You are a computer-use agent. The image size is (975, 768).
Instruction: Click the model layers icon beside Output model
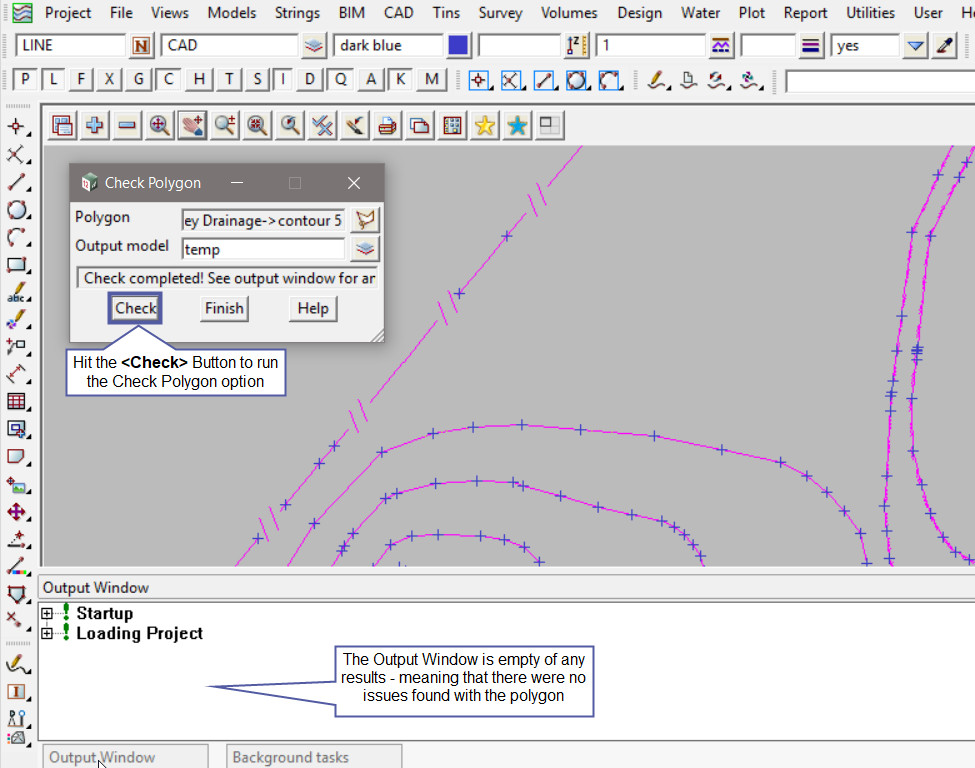coord(366,249)
